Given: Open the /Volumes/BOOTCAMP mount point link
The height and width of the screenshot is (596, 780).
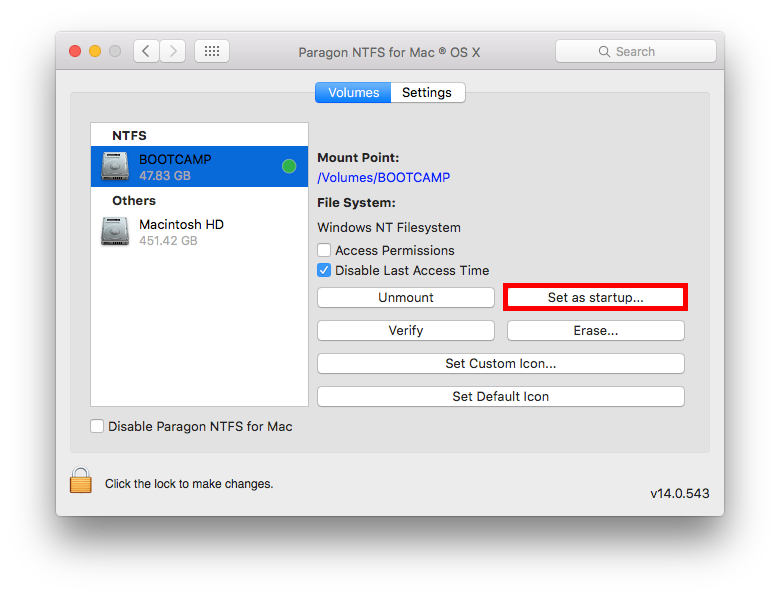Looking at the screenshot, I should 384,178.
